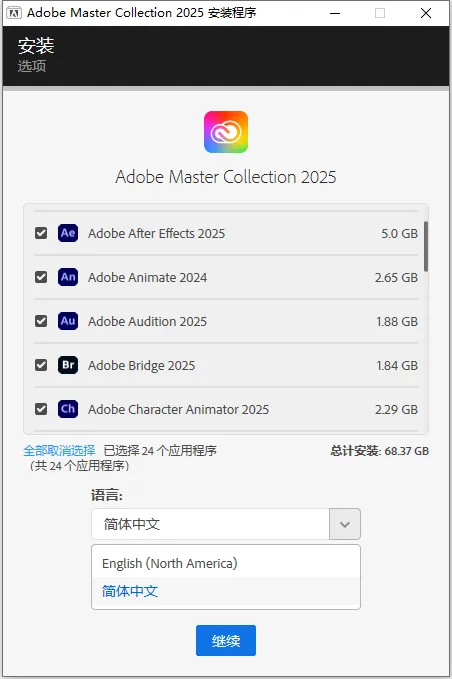Click the Character Animator Ch icon
Viewport: 452px width, 679px height.
point(68,409)
